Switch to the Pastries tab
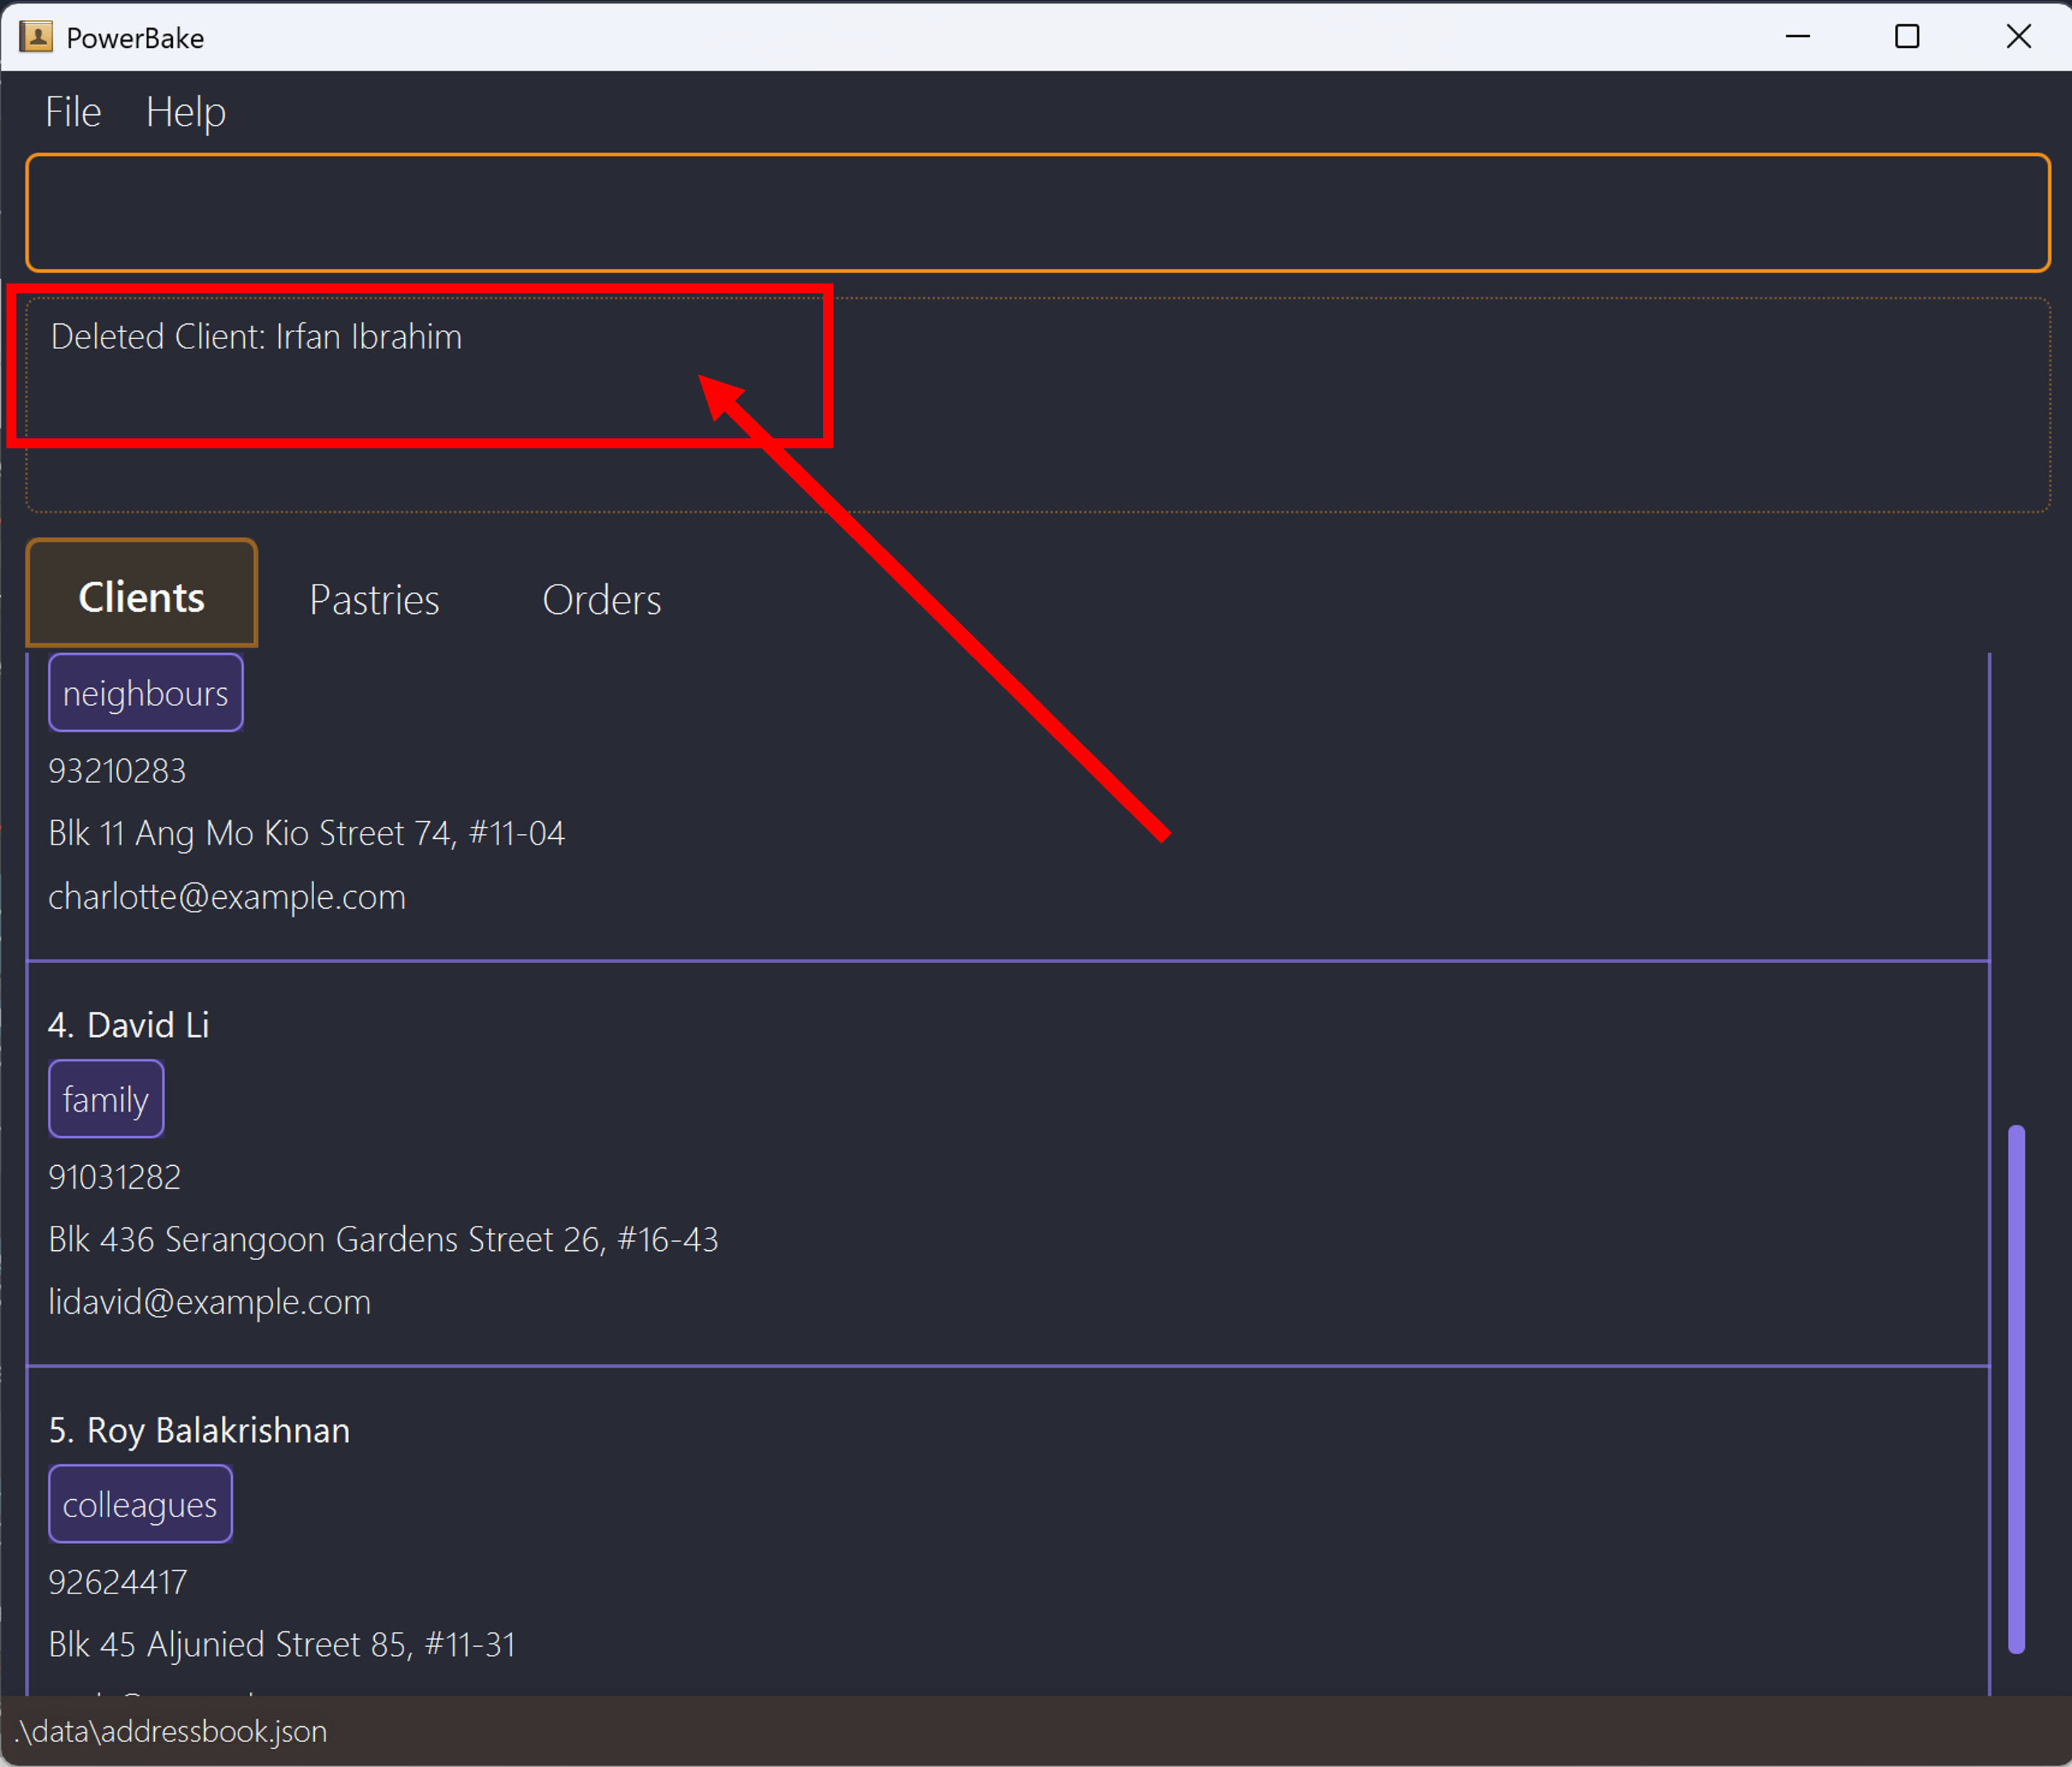The image size is (2072, 1767). 374,599
